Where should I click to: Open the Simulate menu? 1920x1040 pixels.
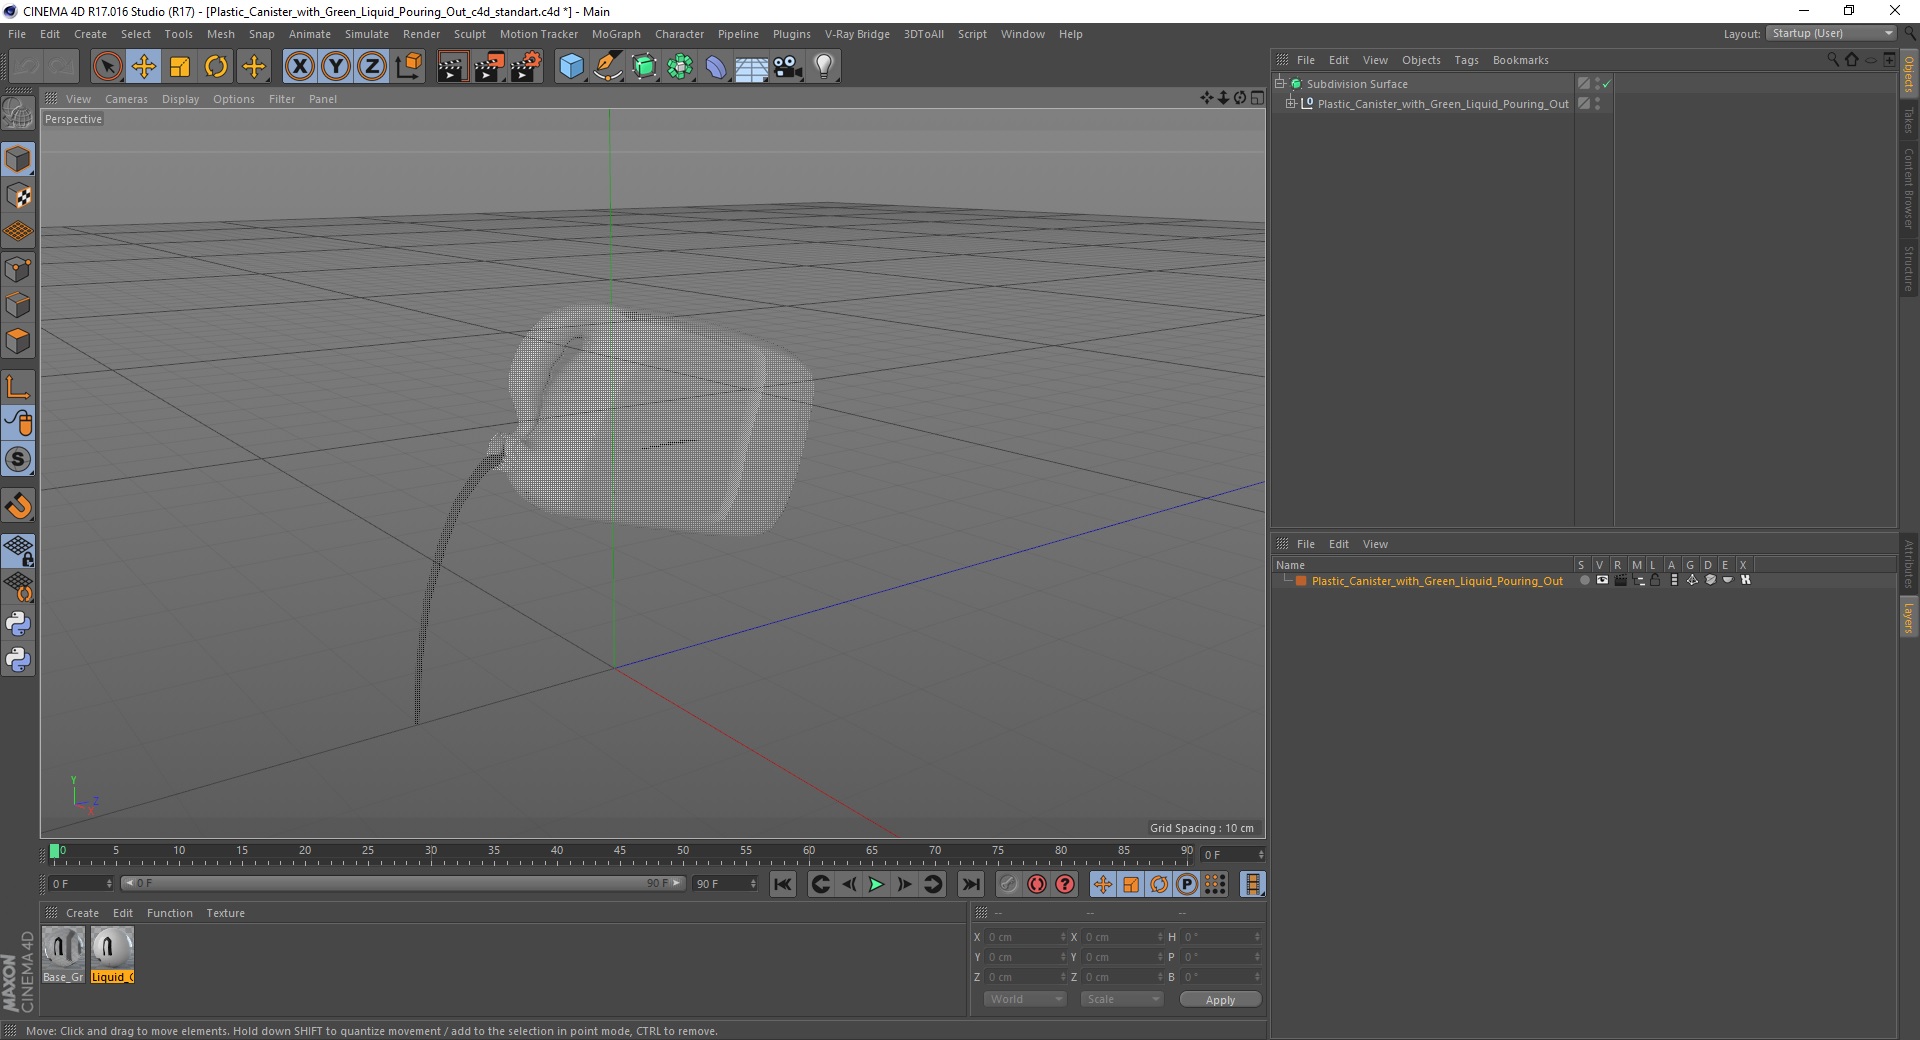pyautogui.click(x=367, y=34)
